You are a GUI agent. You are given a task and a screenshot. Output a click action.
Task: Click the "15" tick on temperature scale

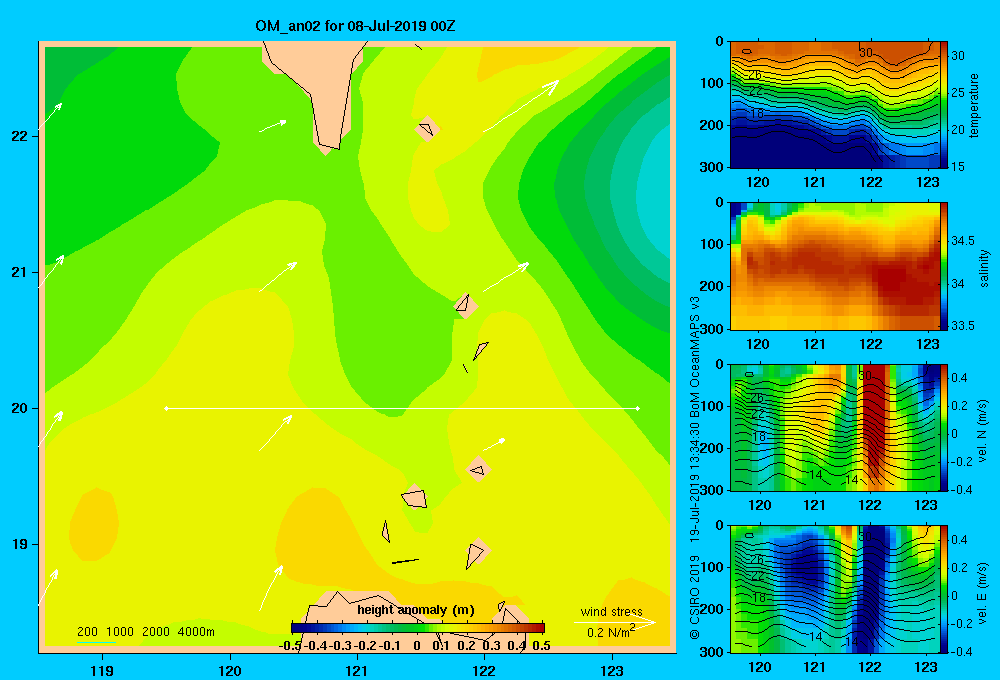[958, 166]
